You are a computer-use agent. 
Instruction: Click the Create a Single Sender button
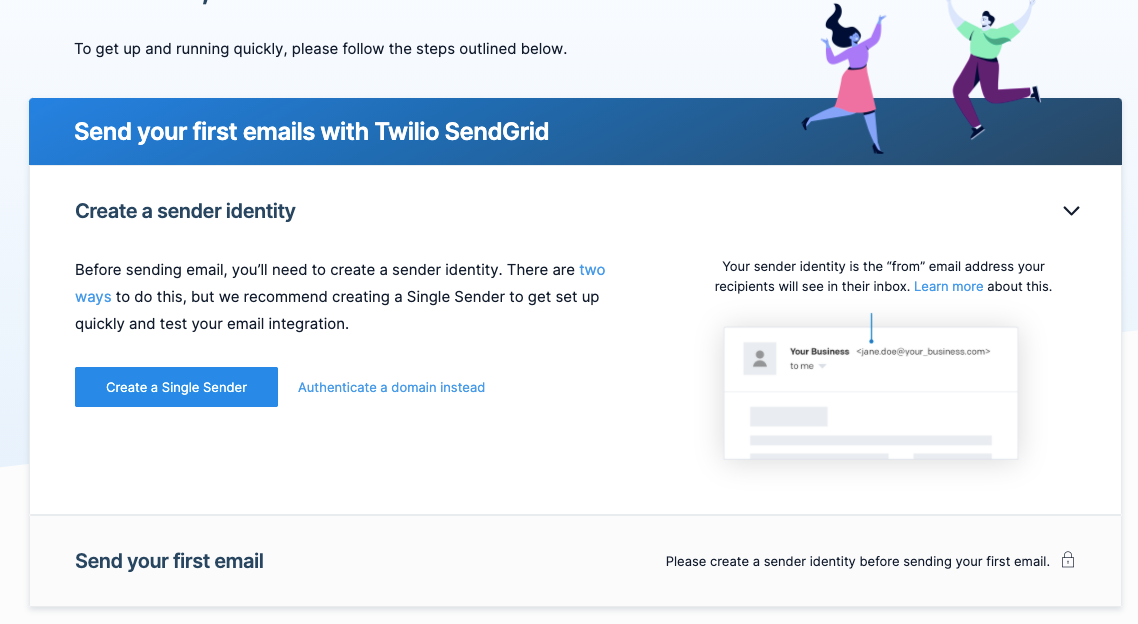coord(176,387)
